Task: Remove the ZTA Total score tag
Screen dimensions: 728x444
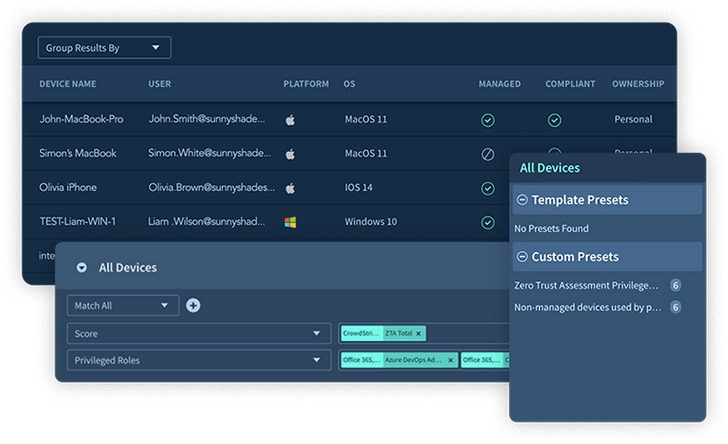Action: [419, 334]
